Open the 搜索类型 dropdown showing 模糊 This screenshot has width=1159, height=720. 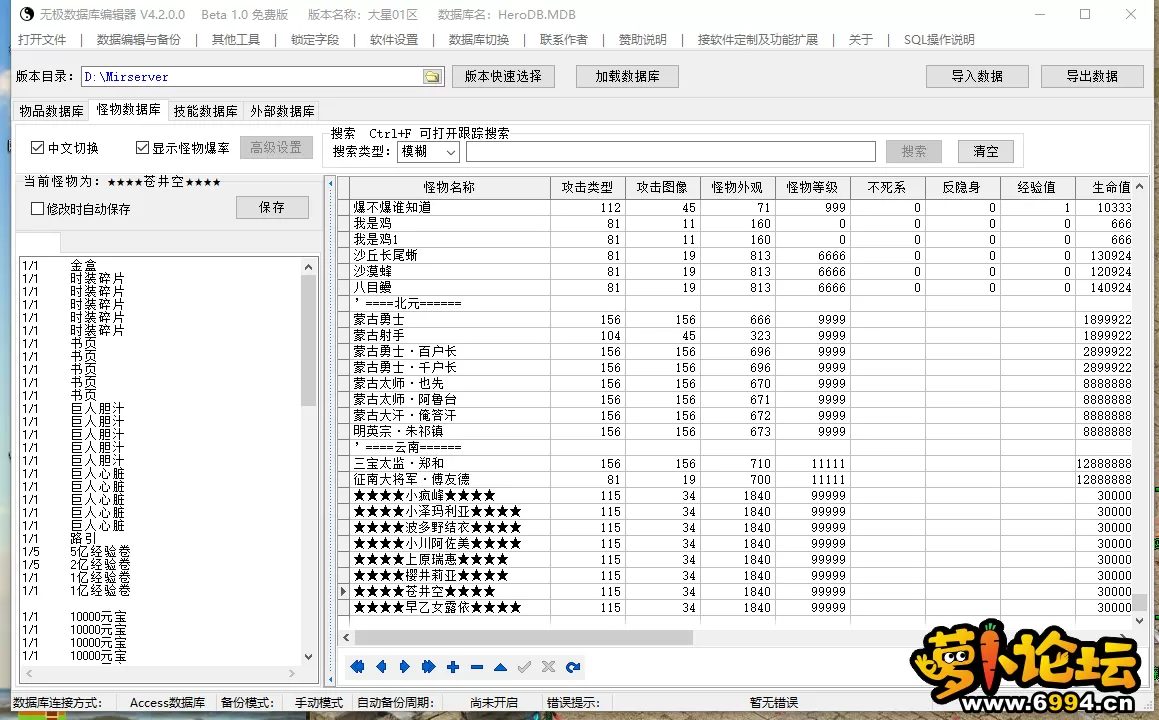pos(429,152)
